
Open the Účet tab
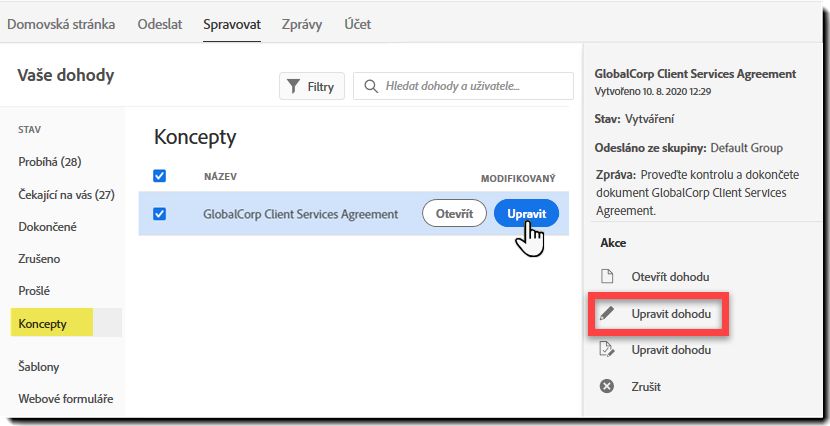click(x=358, y=24)
